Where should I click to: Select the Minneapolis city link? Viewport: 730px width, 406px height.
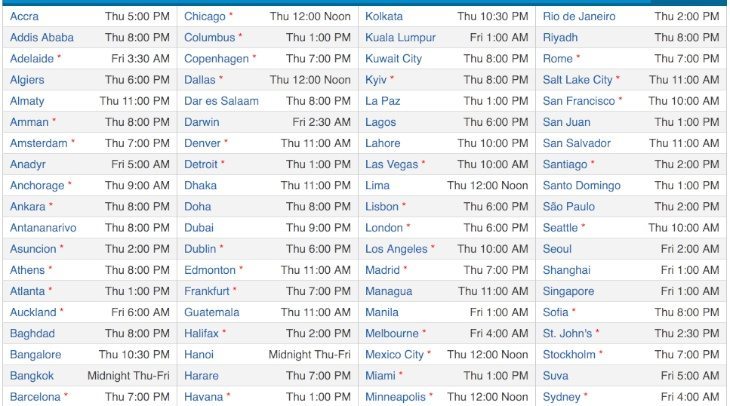pos(395,397)
